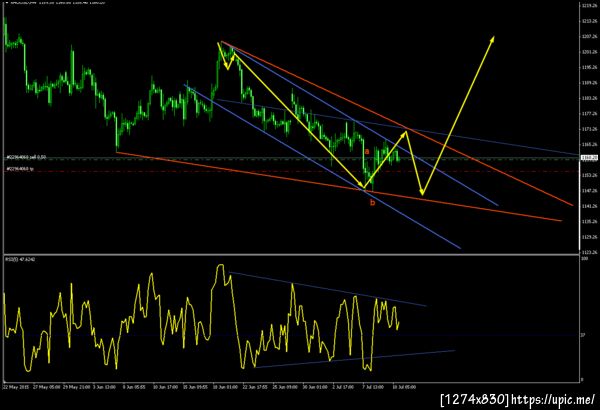Click the red letter b label on chart
The image size is (600, 410).
[x=372, y=203]
